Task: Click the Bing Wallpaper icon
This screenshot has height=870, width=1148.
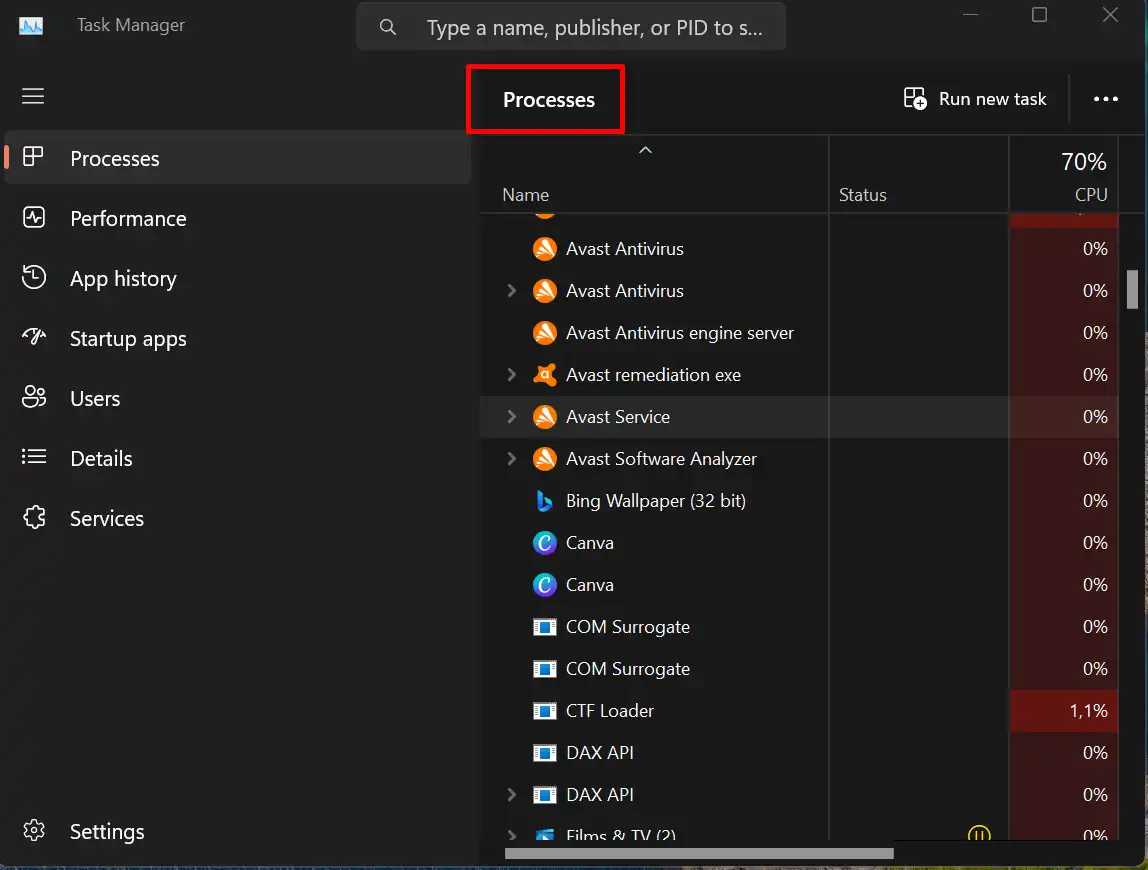Action: pyautogui.click(x=544, y=500)
